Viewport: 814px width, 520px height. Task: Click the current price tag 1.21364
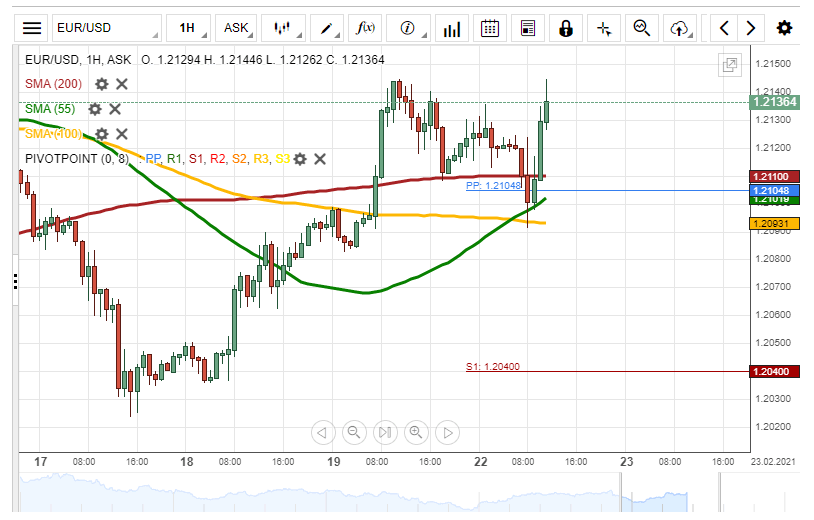click(x=775, y=102)
